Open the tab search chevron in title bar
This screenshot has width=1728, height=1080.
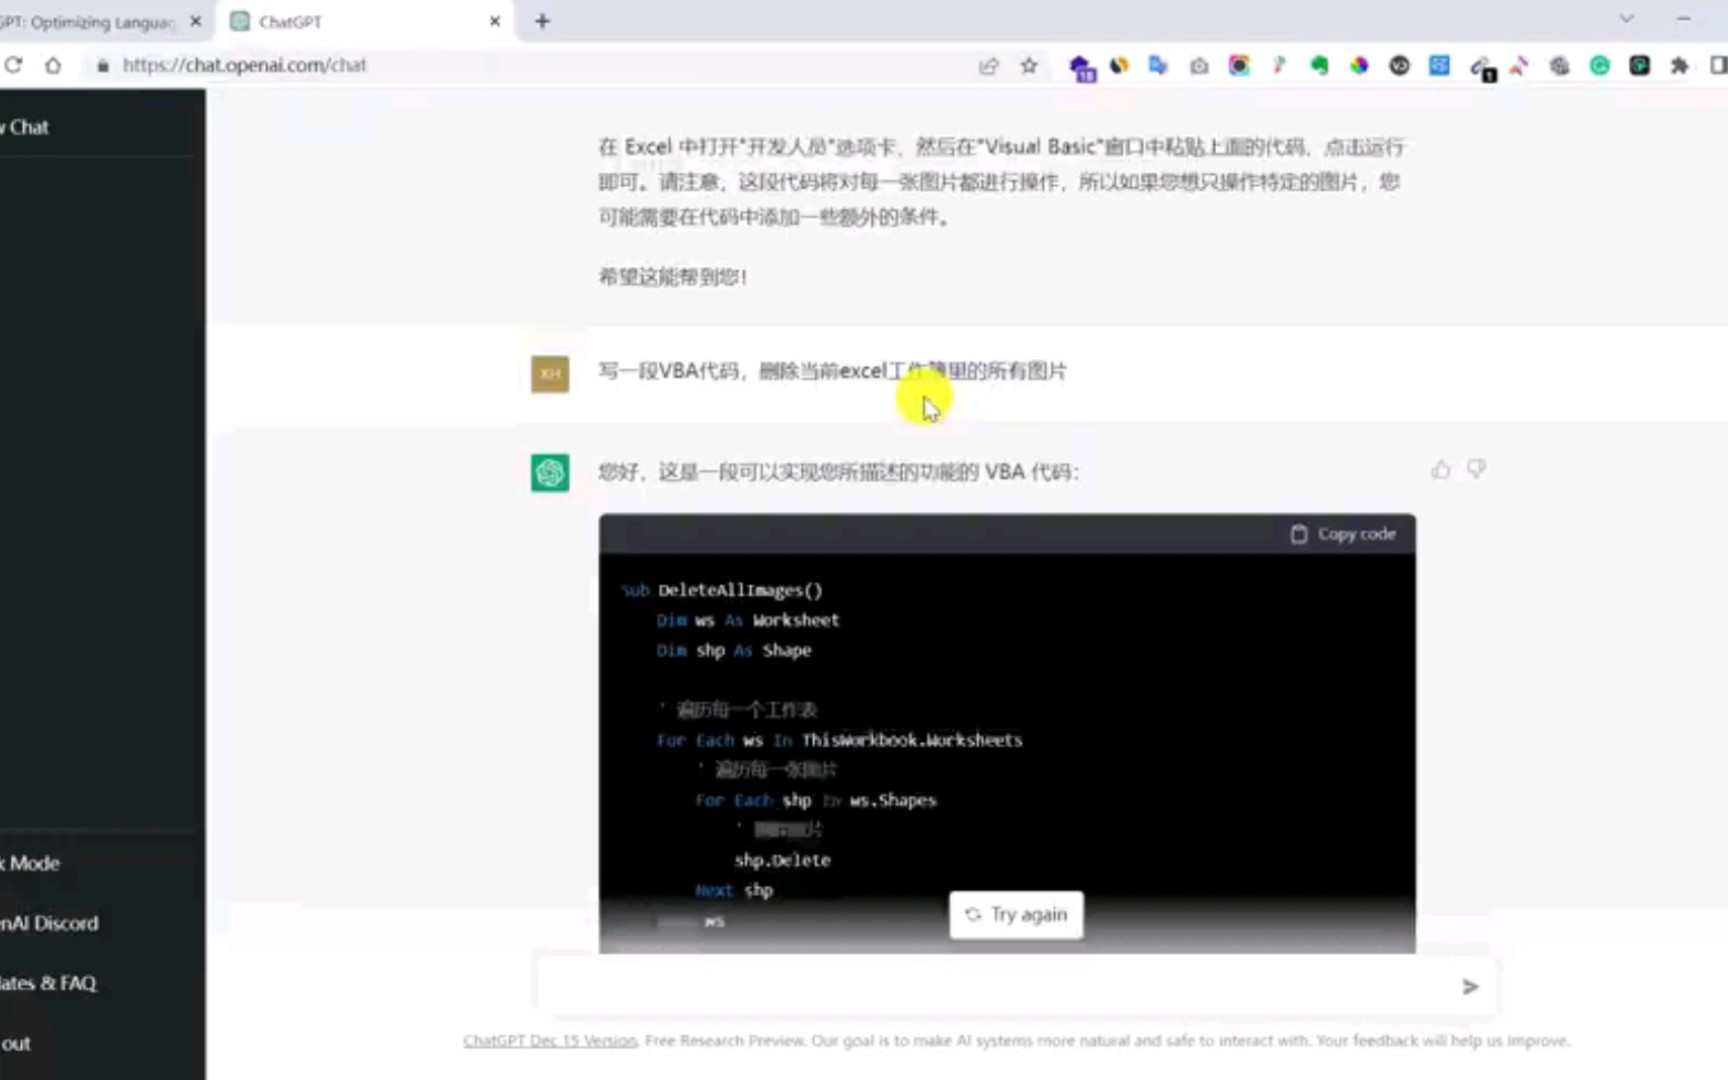coord(1626,19)
